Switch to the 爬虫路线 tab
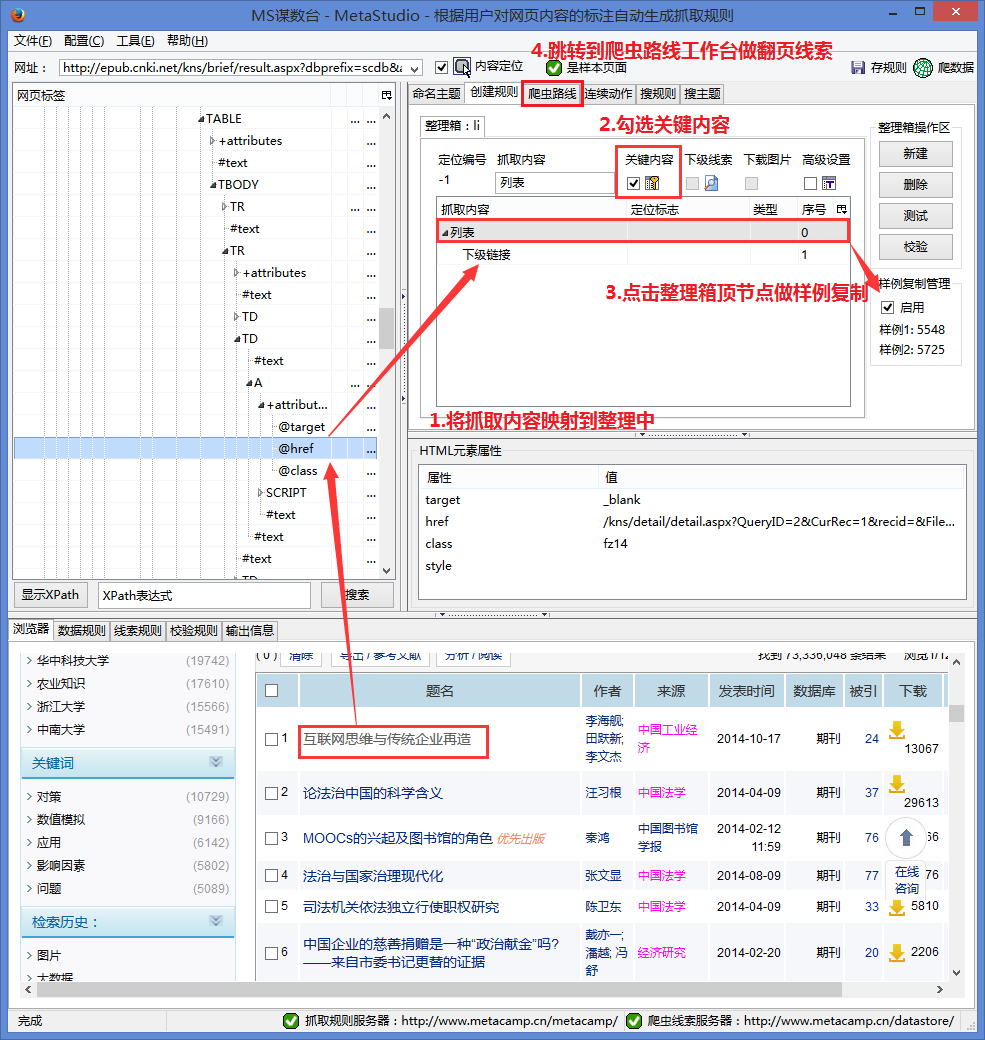The height and width of the screenshot is (1040, 985). coord(552,94)
